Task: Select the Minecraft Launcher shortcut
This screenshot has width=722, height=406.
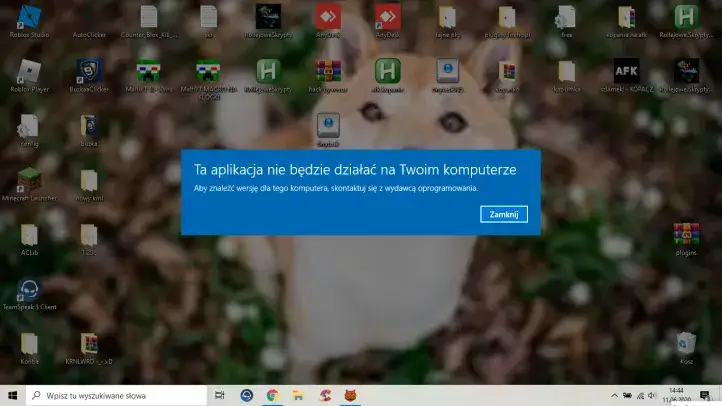Action: point(29,185)
